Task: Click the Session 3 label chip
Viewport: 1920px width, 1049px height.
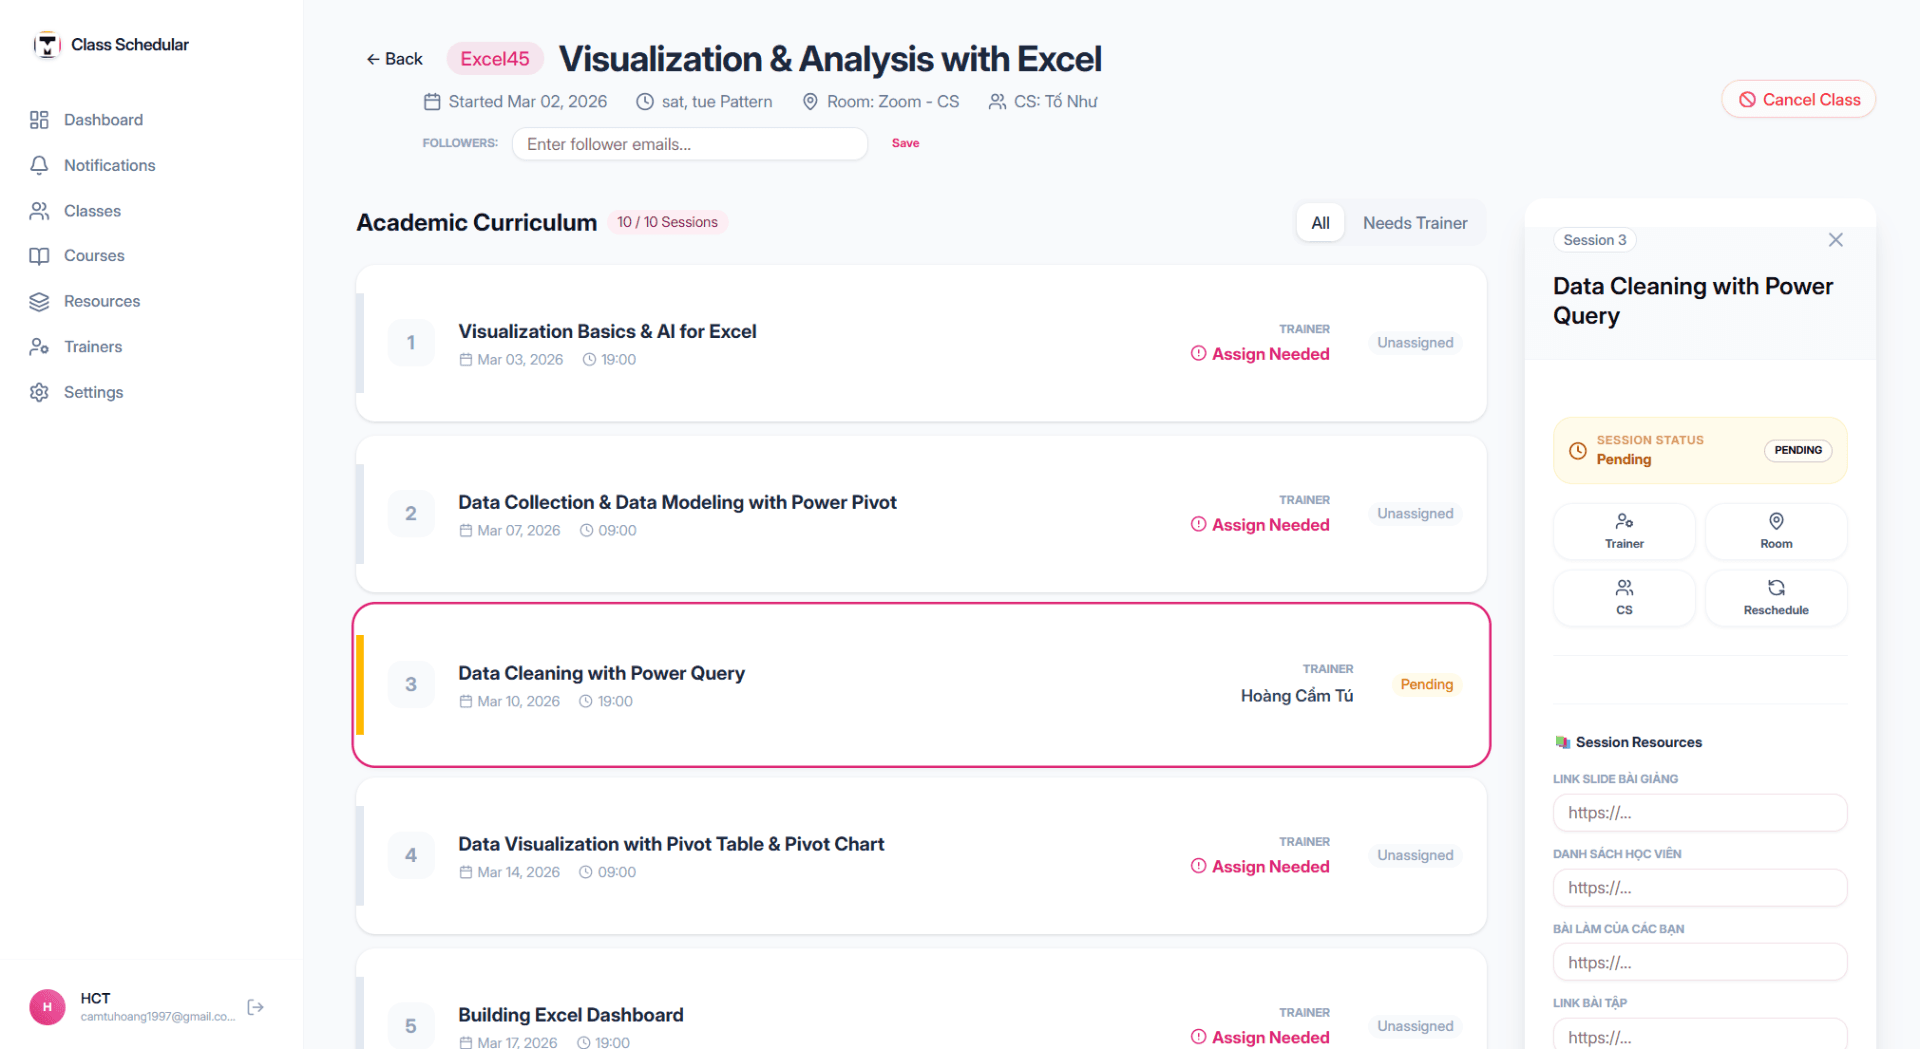Action: point(1594,240)
